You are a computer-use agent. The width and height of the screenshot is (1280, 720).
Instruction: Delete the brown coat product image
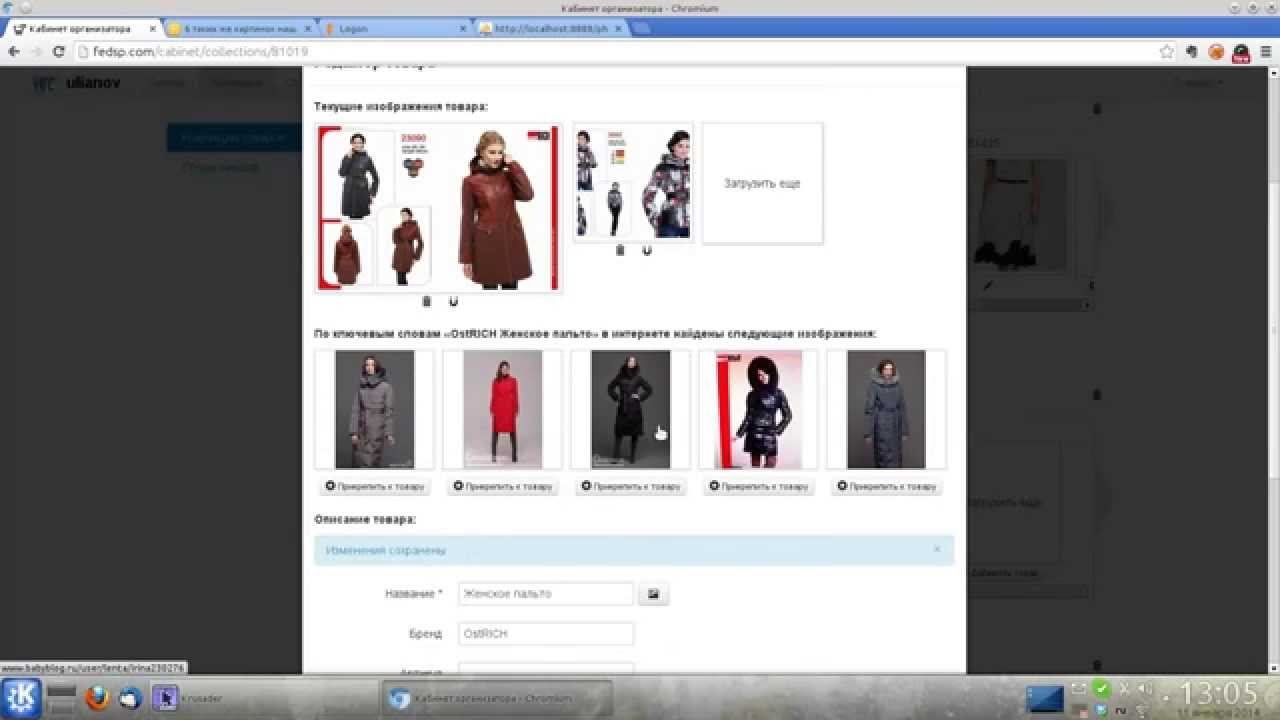pyautogui.click(x=427, y=301)
